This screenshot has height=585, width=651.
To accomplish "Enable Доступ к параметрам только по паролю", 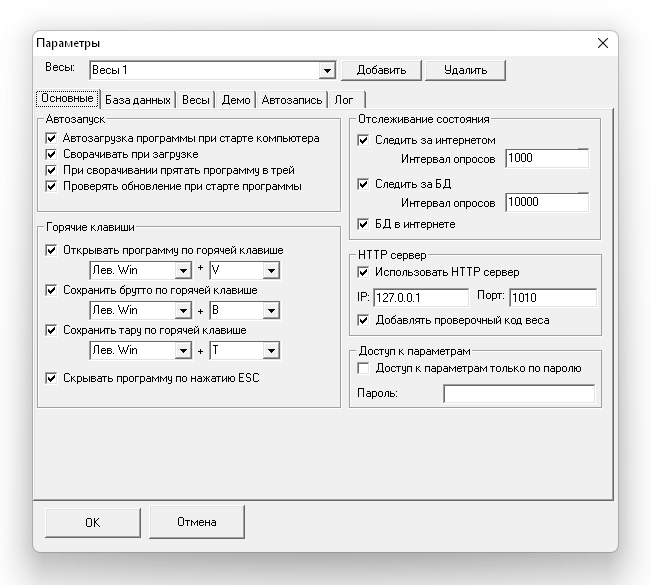I will click(363, 368).
